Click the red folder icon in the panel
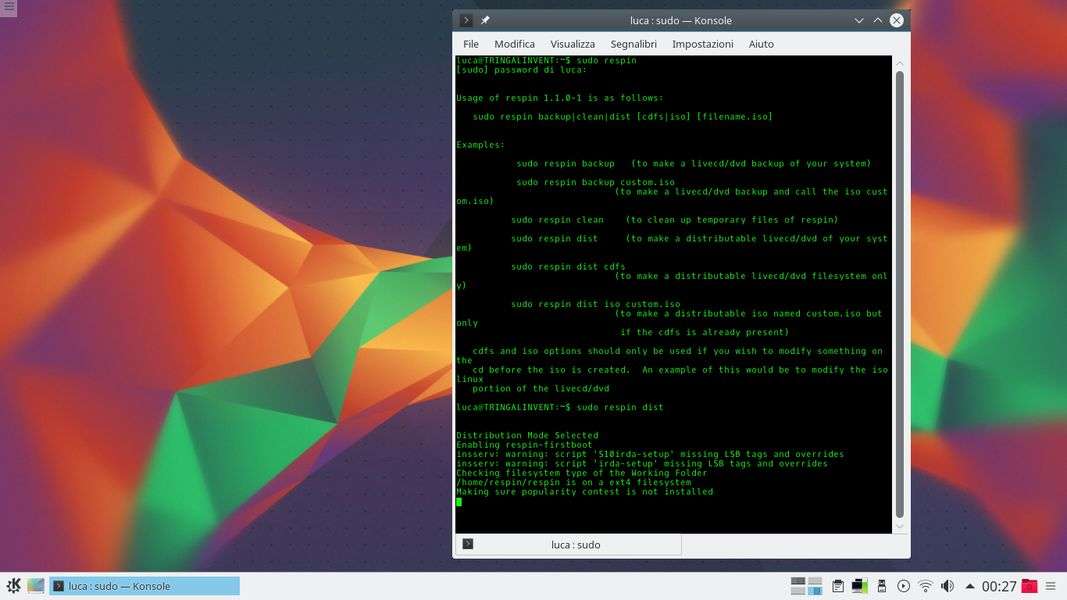Viewport: 1067px width, 600px height. coord(1029,586)
